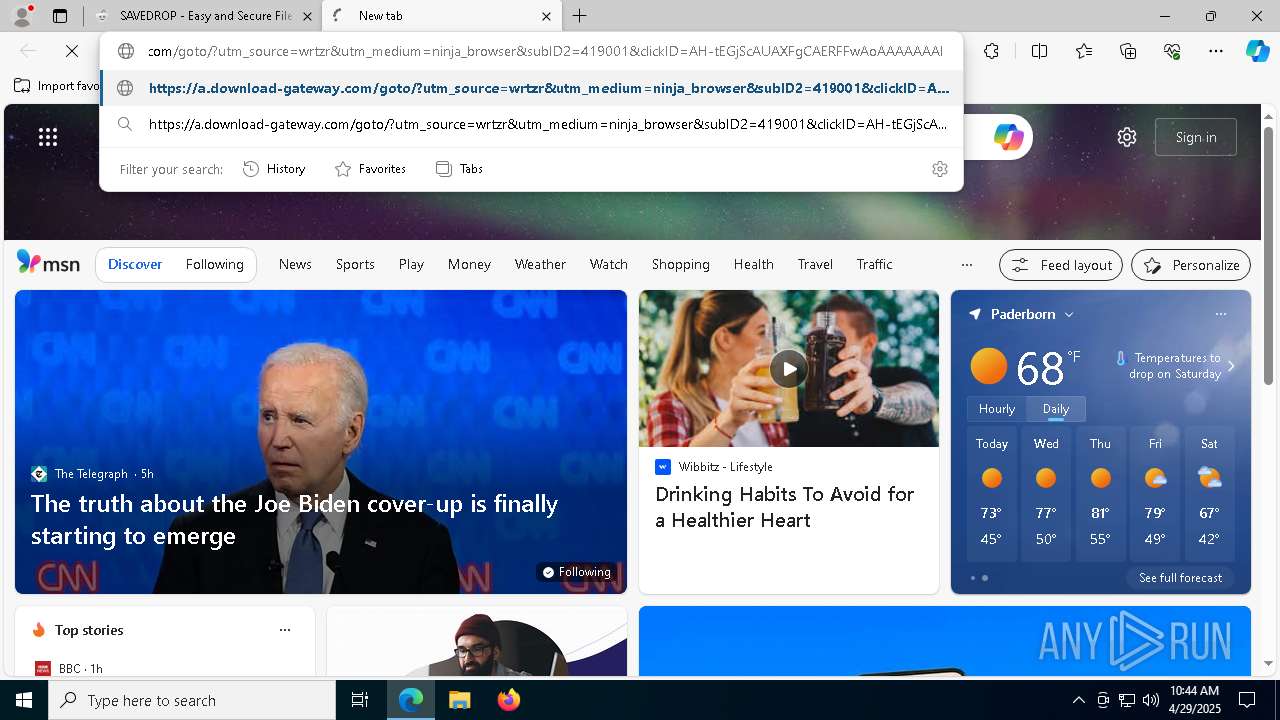Filter address bar search by History
This screenshot has width=1280, height=720.
click(274, 169)
